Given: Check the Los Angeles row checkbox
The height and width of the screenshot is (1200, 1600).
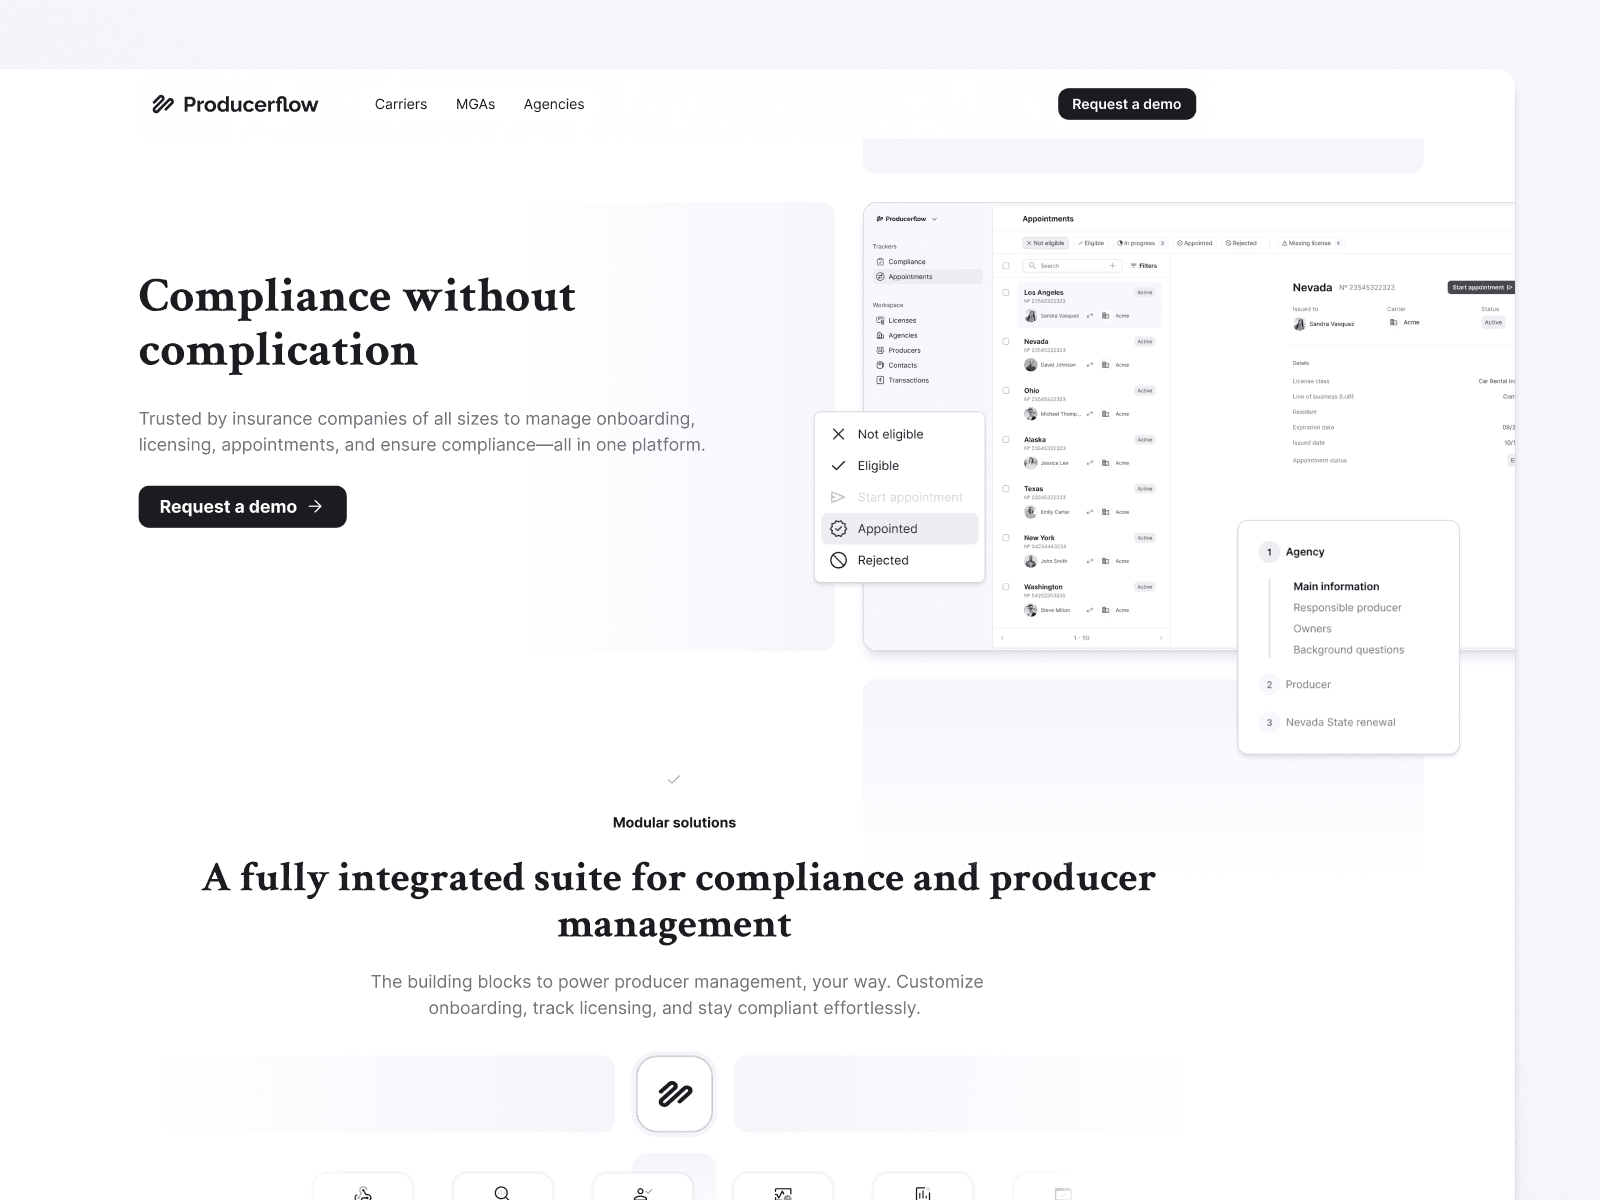Looking at the screenshot, I should (1006, 293).
